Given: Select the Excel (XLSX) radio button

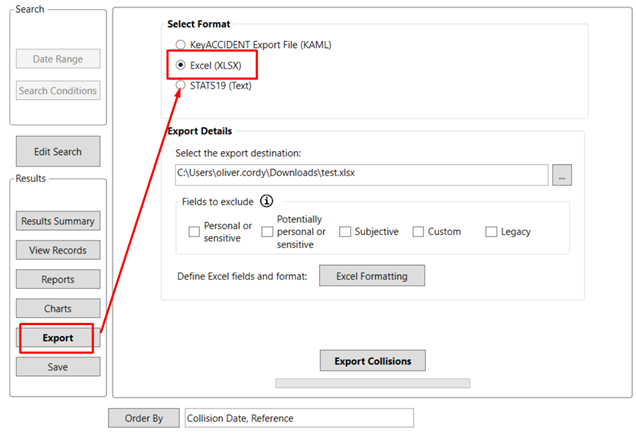Looking at the screenshot, I should pos(180,65).
